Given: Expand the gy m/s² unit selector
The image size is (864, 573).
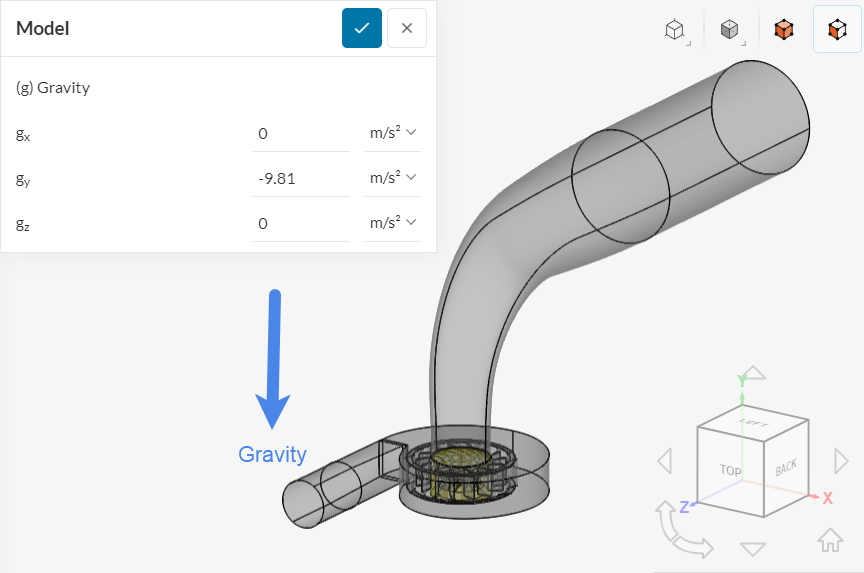Looking at the screenshot, I should (392, 179).
